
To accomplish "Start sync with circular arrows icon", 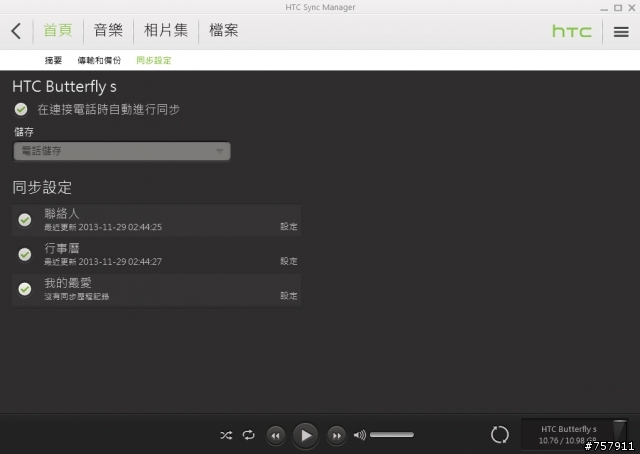I will click(x=500, y=434).
